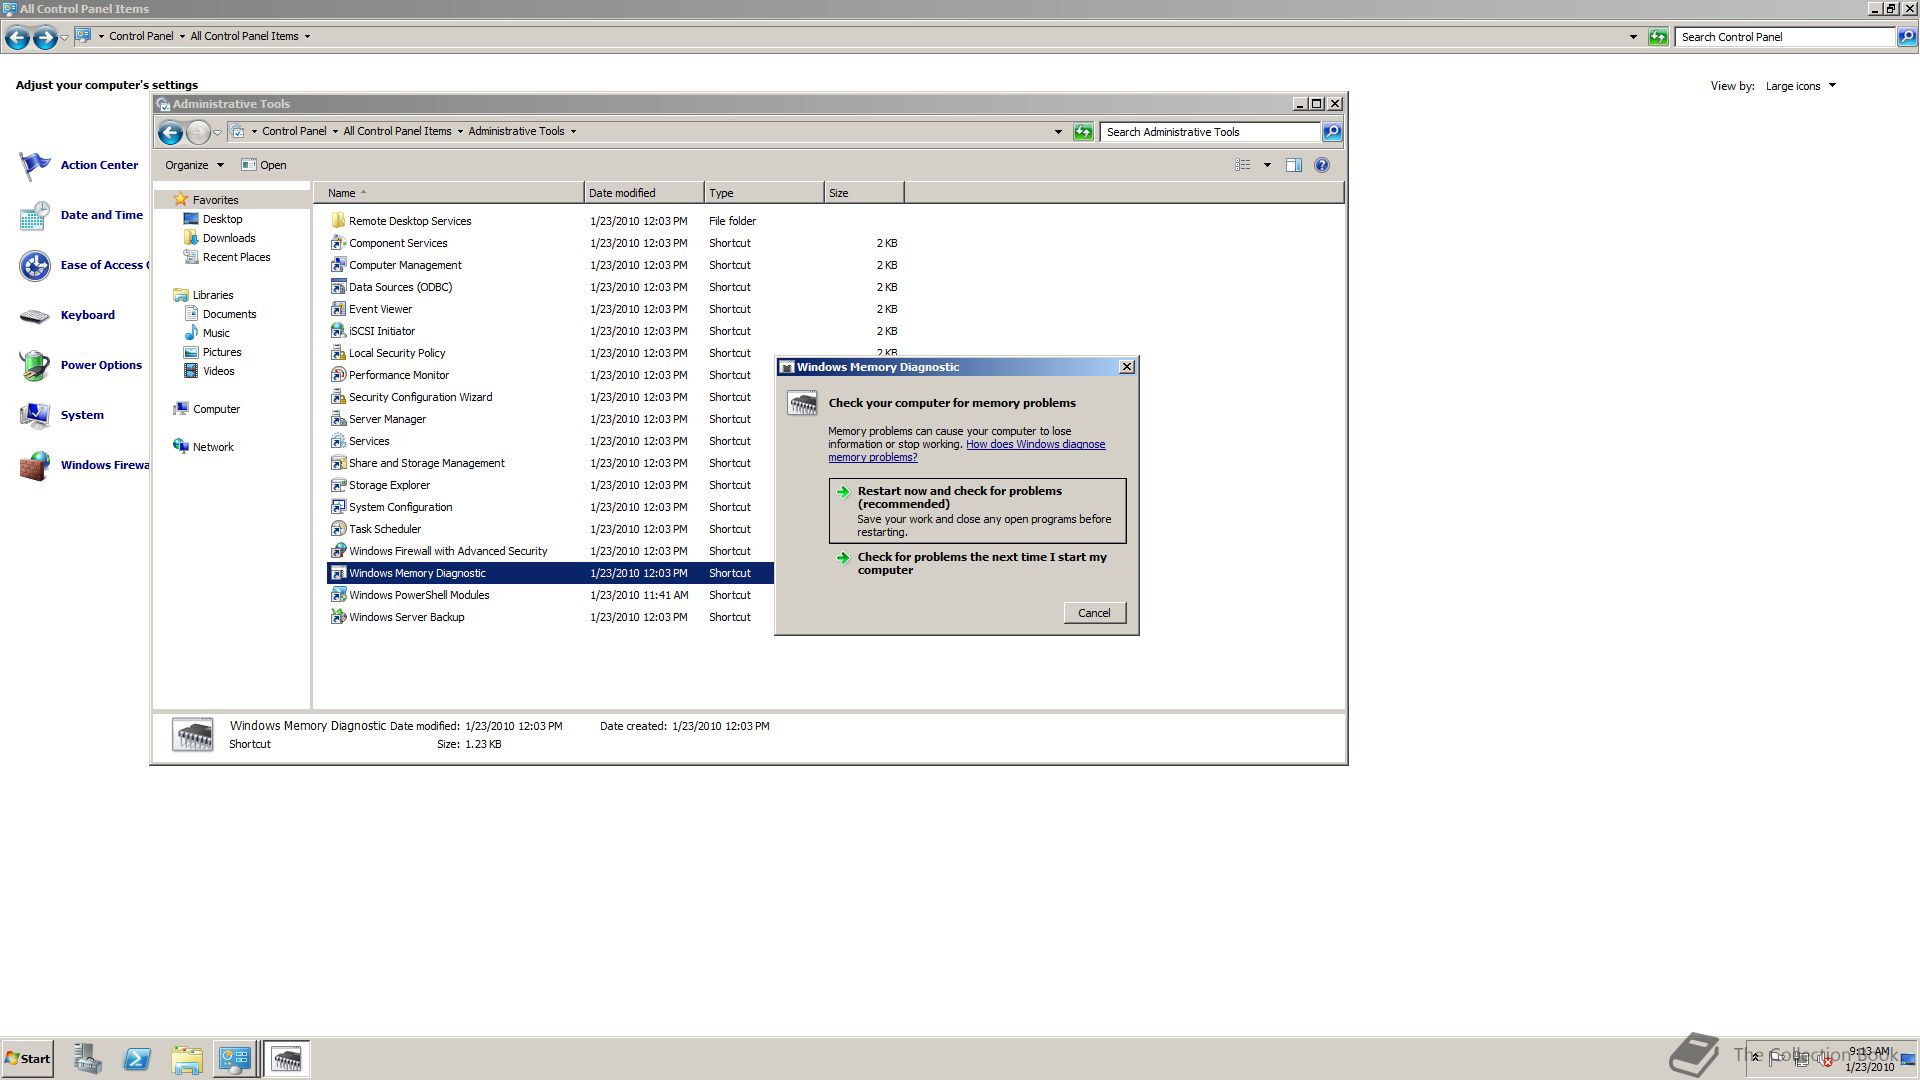Cancel the Windows Memory Diagnostic dialog
The height and width of the screenshot is (1080, 1920).
[1094, 613]
